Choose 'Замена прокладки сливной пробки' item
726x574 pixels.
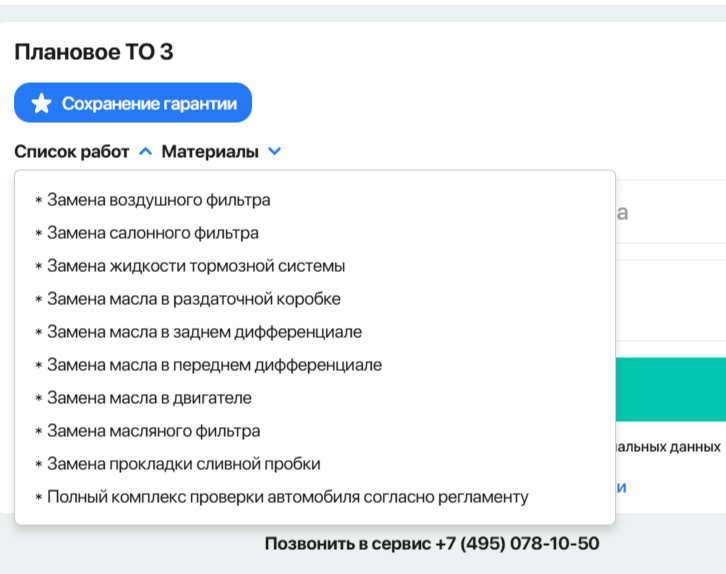coord(184,464)
